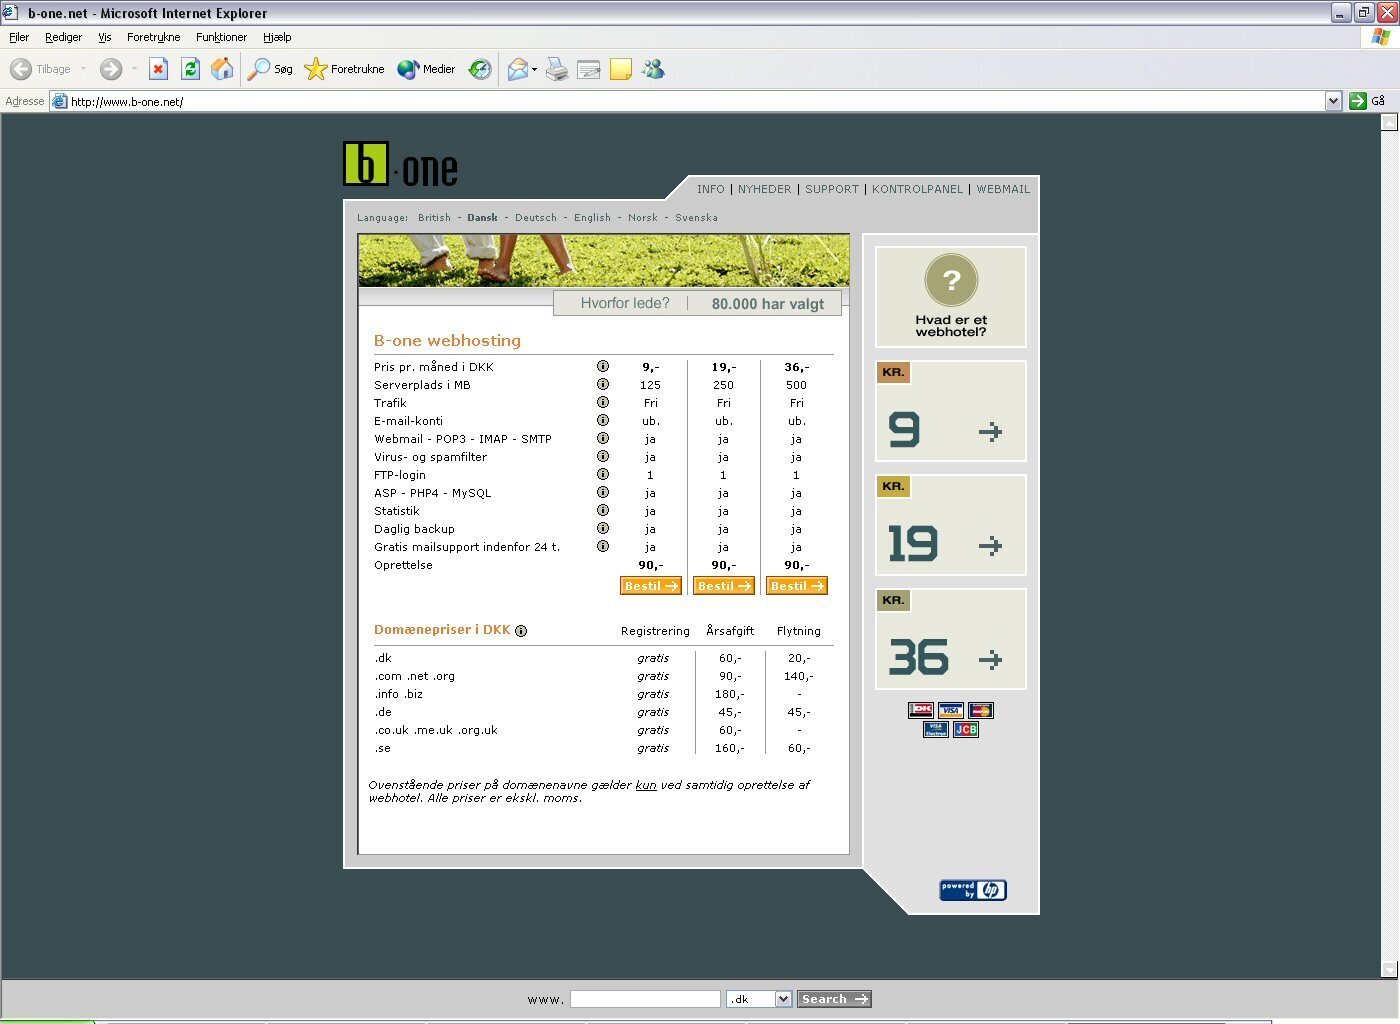Click the domain Search button
This screenshot has width=1400, height=1024.
[834, 999]
